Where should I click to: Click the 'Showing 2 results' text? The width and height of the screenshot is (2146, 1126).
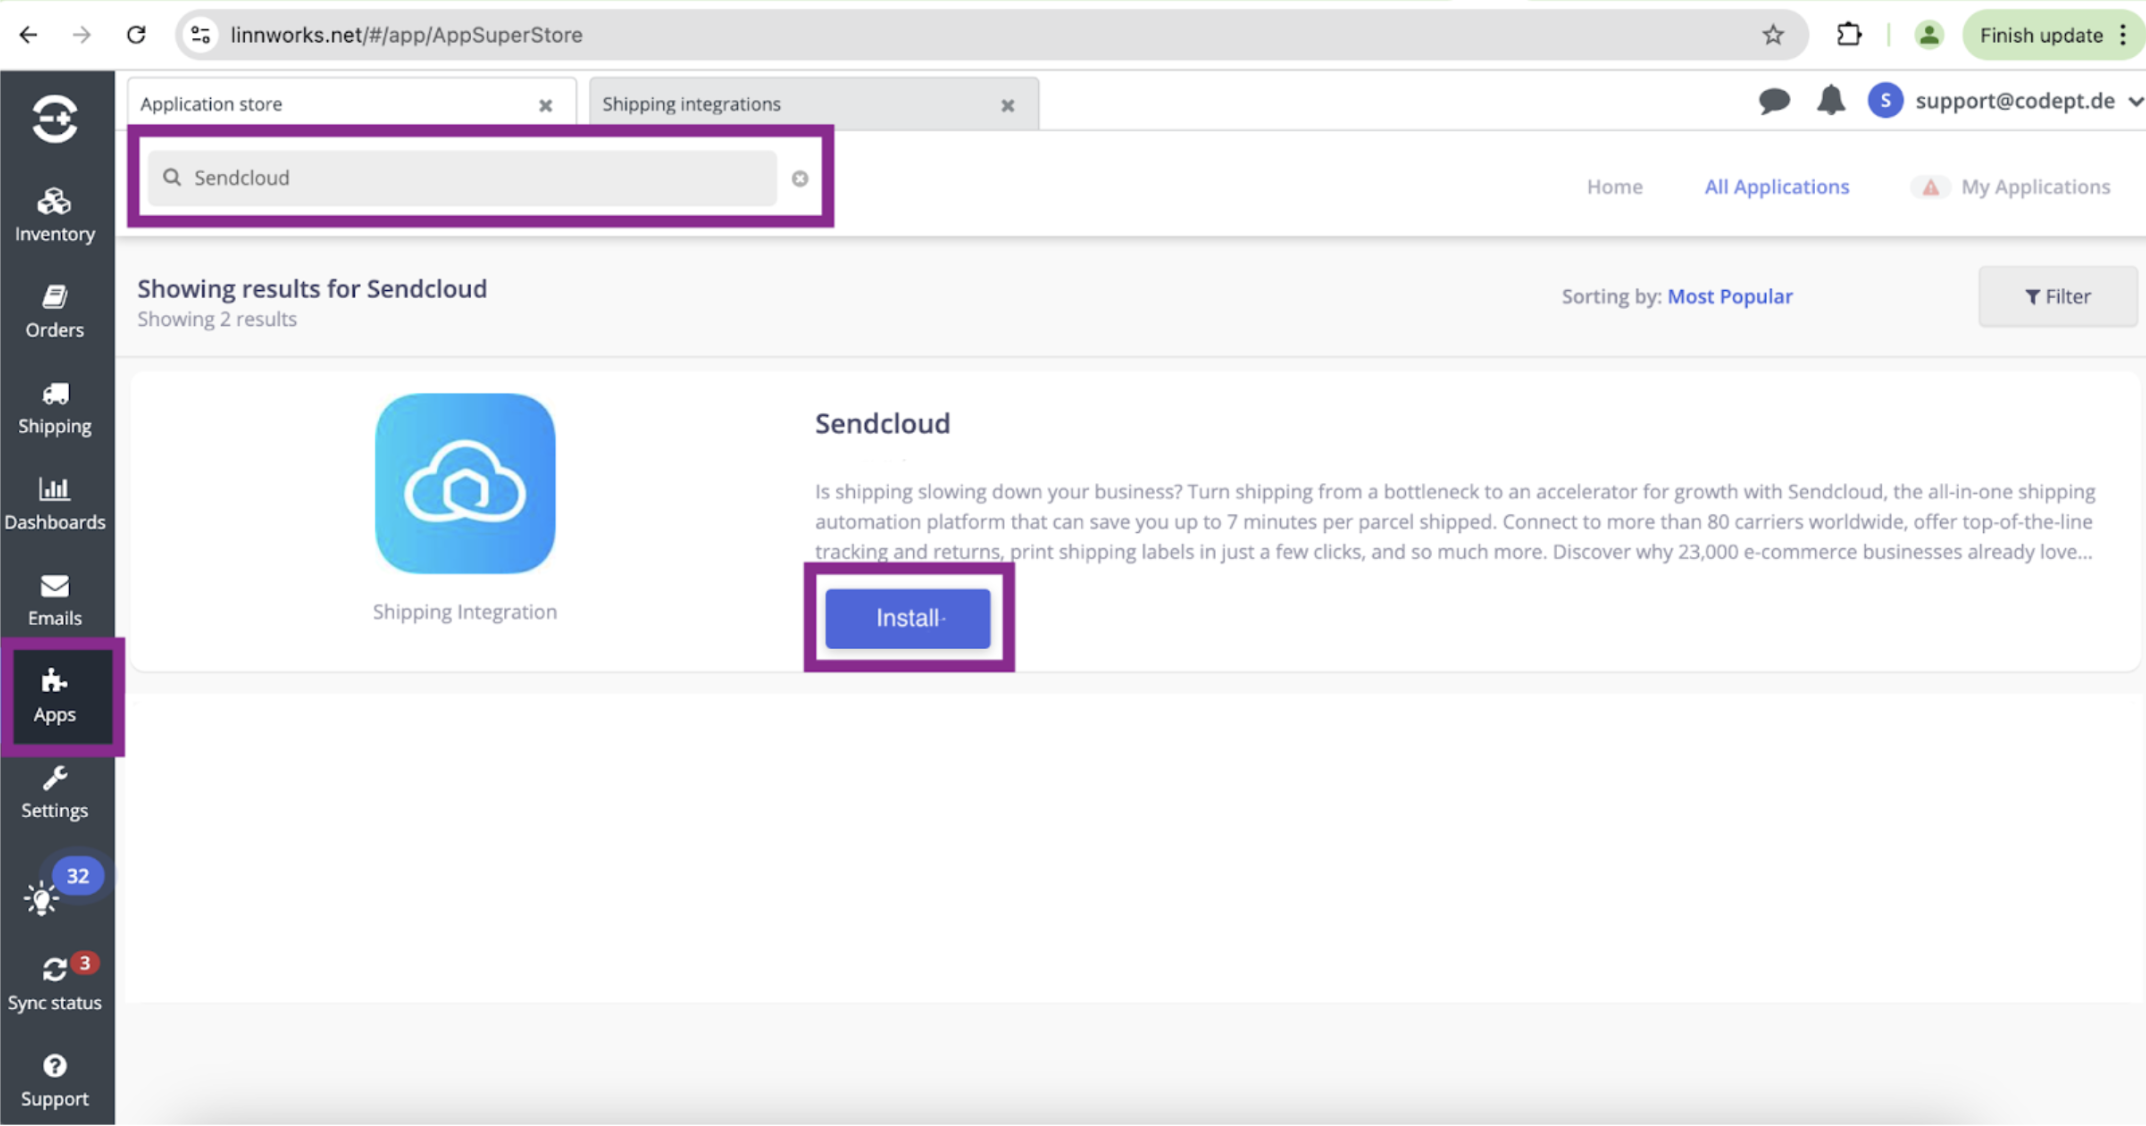(217, 319)
